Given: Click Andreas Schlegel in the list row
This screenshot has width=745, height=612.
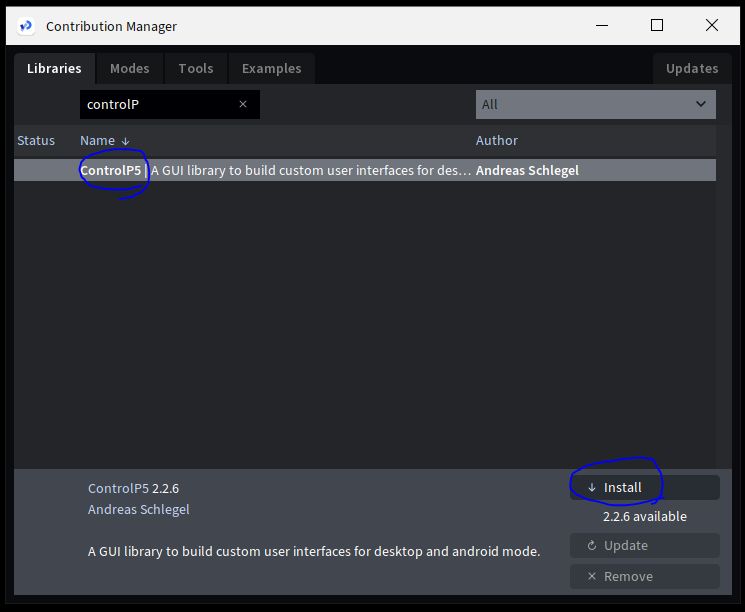Looking at the screenshot, I should click(527, 171).
